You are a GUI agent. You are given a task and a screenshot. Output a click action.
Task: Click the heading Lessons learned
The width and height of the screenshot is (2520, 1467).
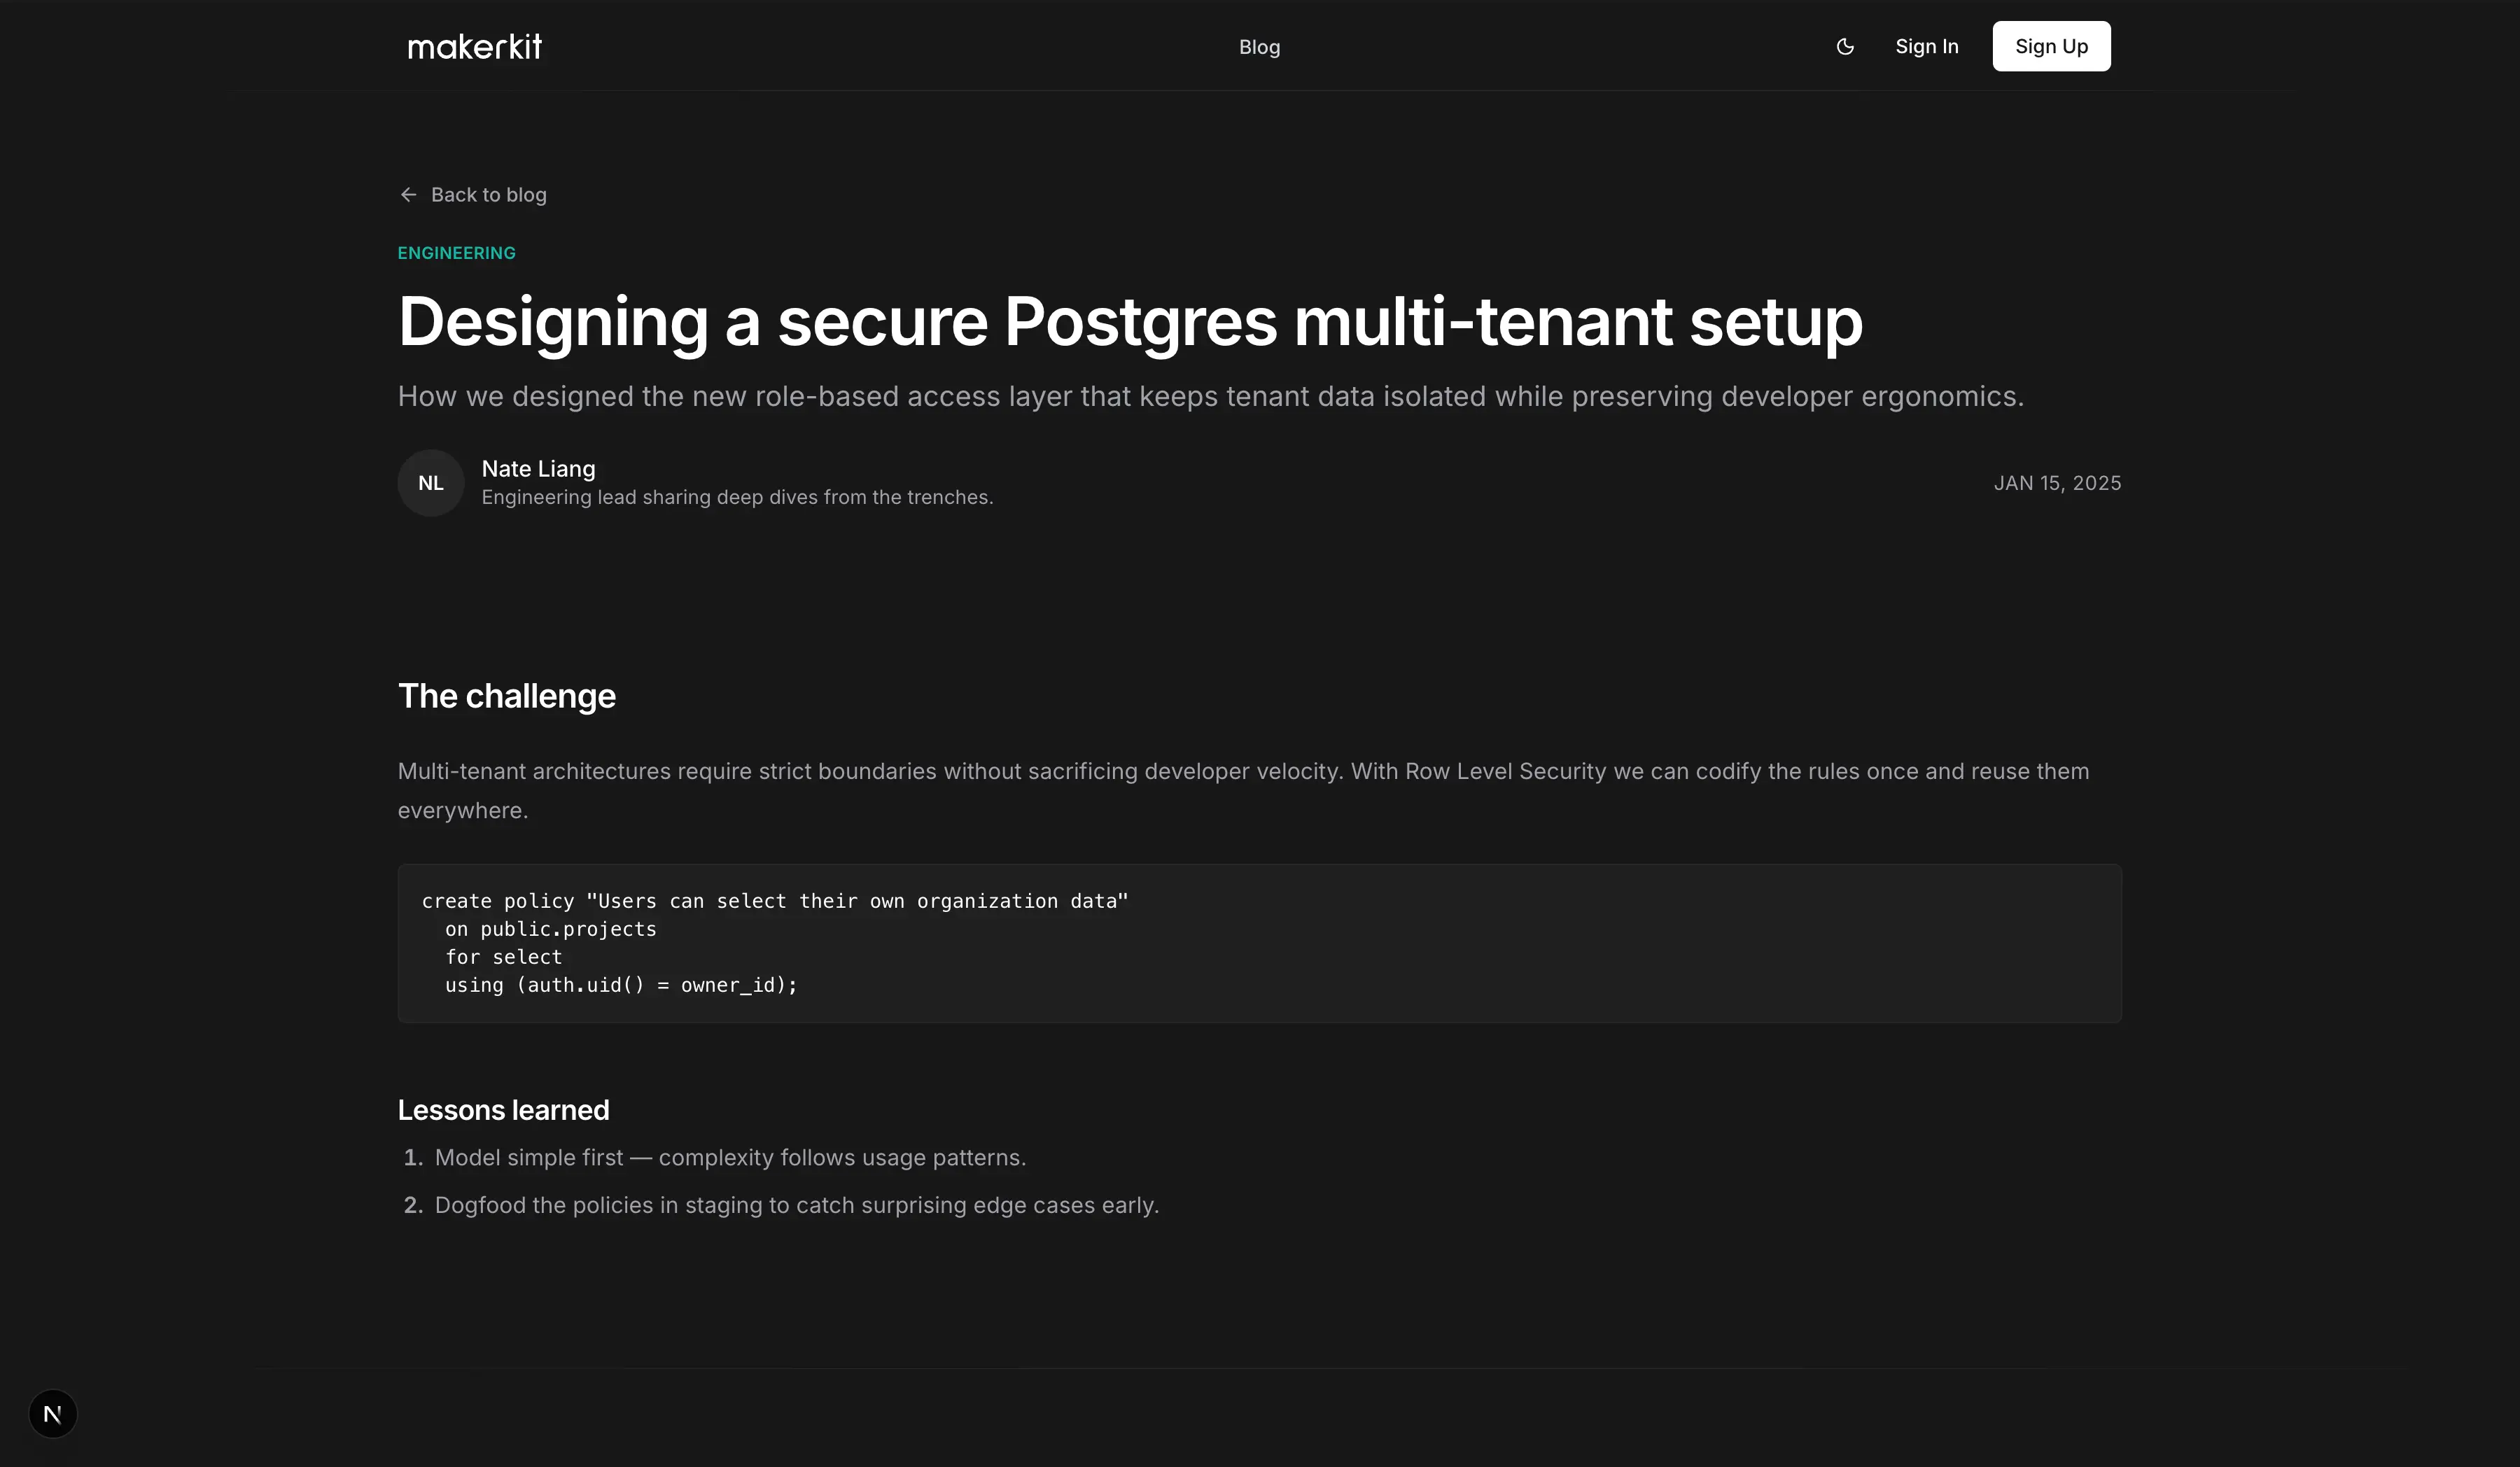click(x=503, y=1109)
